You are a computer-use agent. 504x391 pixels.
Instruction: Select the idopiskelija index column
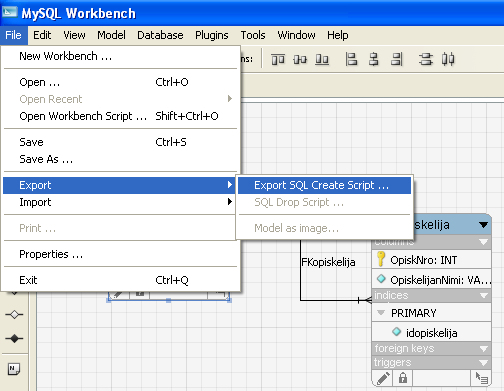(x=432, y=332)
